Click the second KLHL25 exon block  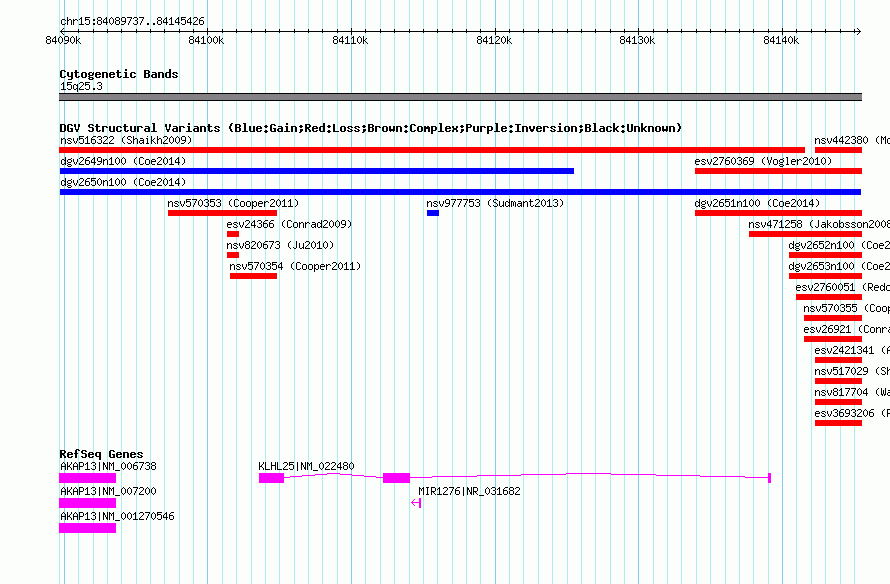(396, 478)
